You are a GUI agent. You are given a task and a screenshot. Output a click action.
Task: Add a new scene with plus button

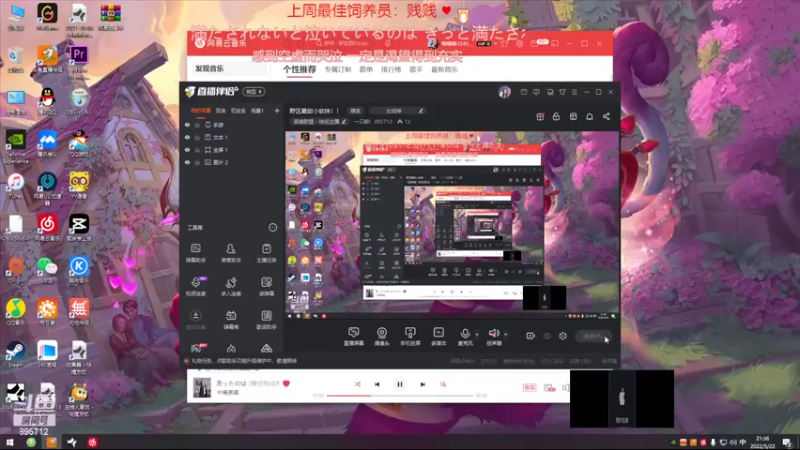pos(277,111)
